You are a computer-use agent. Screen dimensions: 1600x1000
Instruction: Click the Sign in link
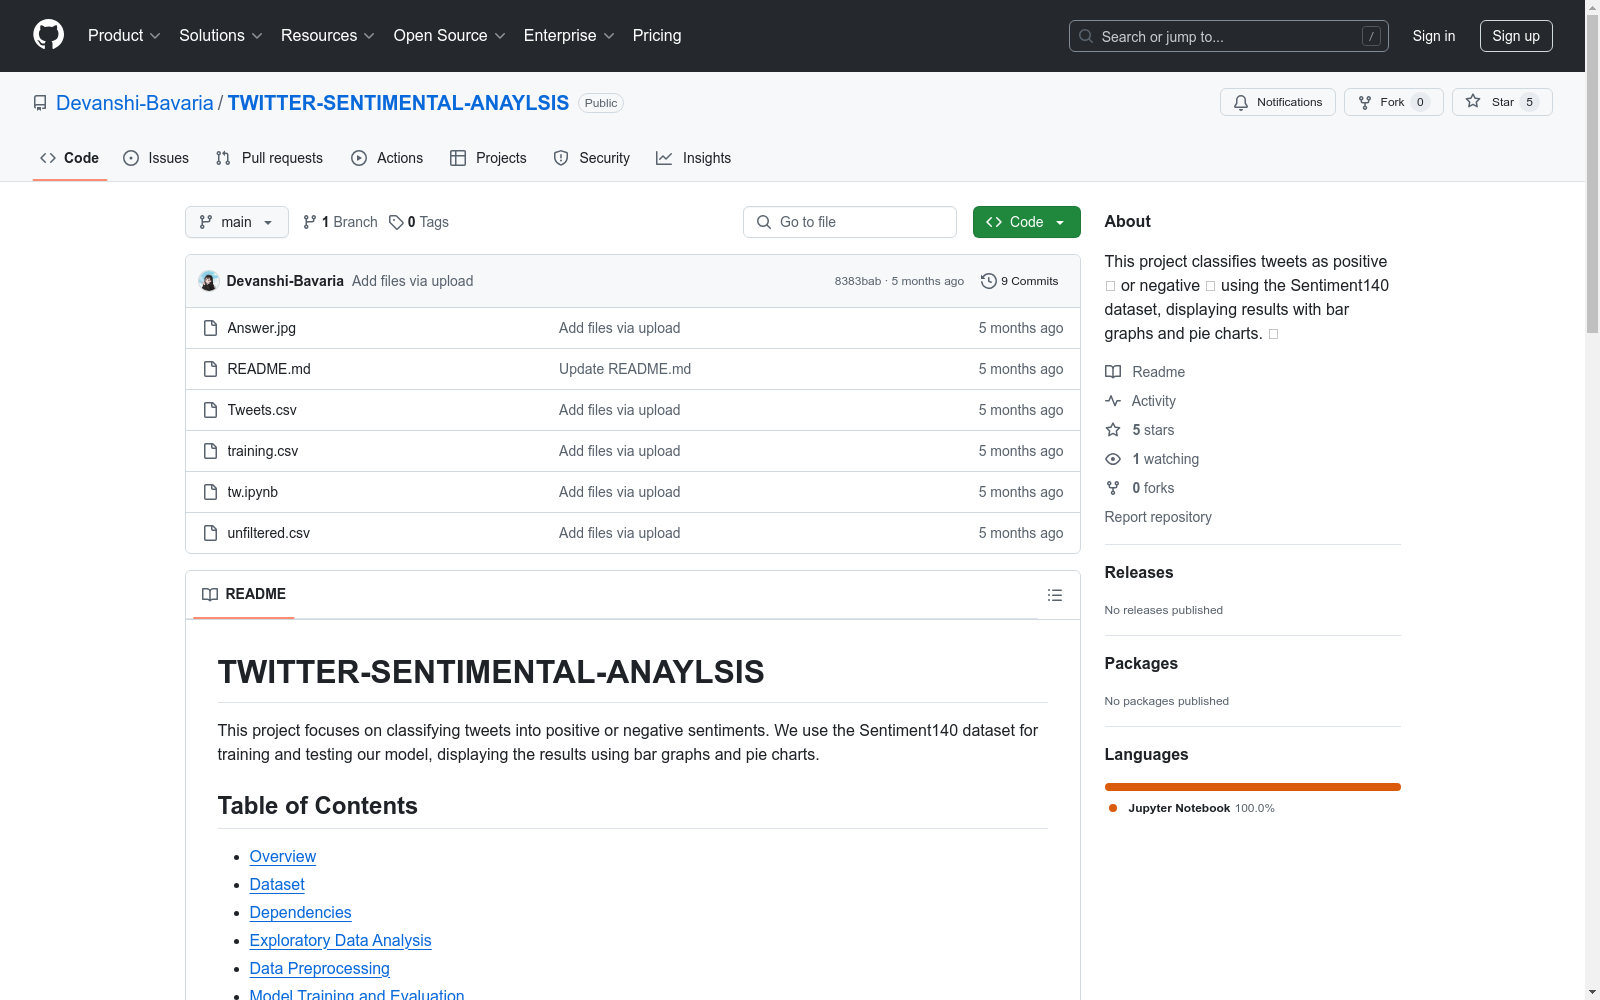[1434, 36]
